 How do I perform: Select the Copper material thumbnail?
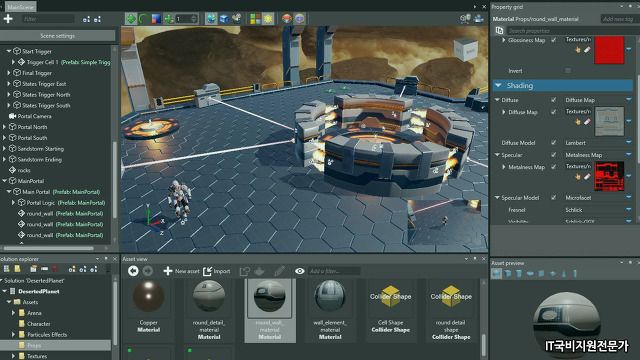click(149, 296)
